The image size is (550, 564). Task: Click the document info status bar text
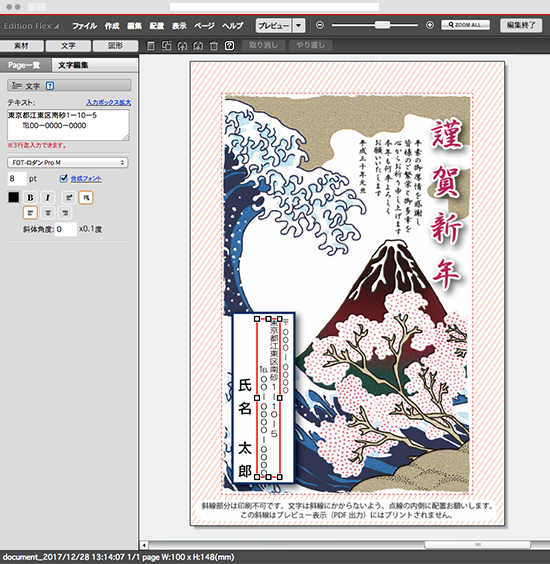click(118, 557)
